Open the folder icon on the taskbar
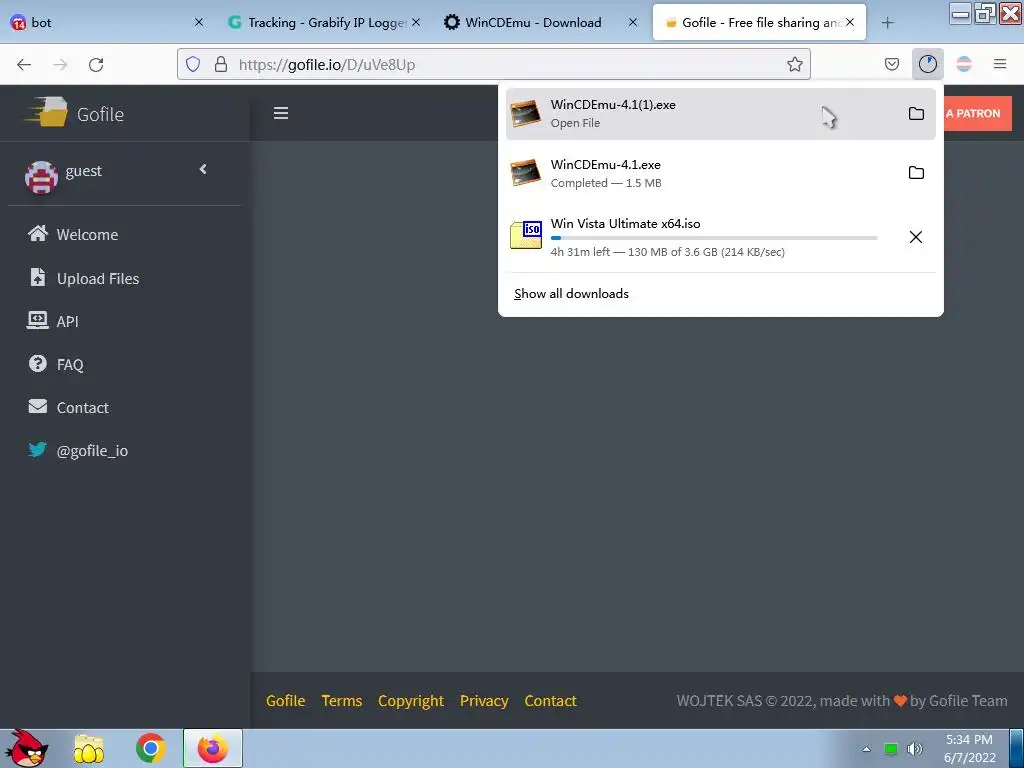Image resolution: width=1024 pixels, height=768 pixels. [x=89, y=748]
